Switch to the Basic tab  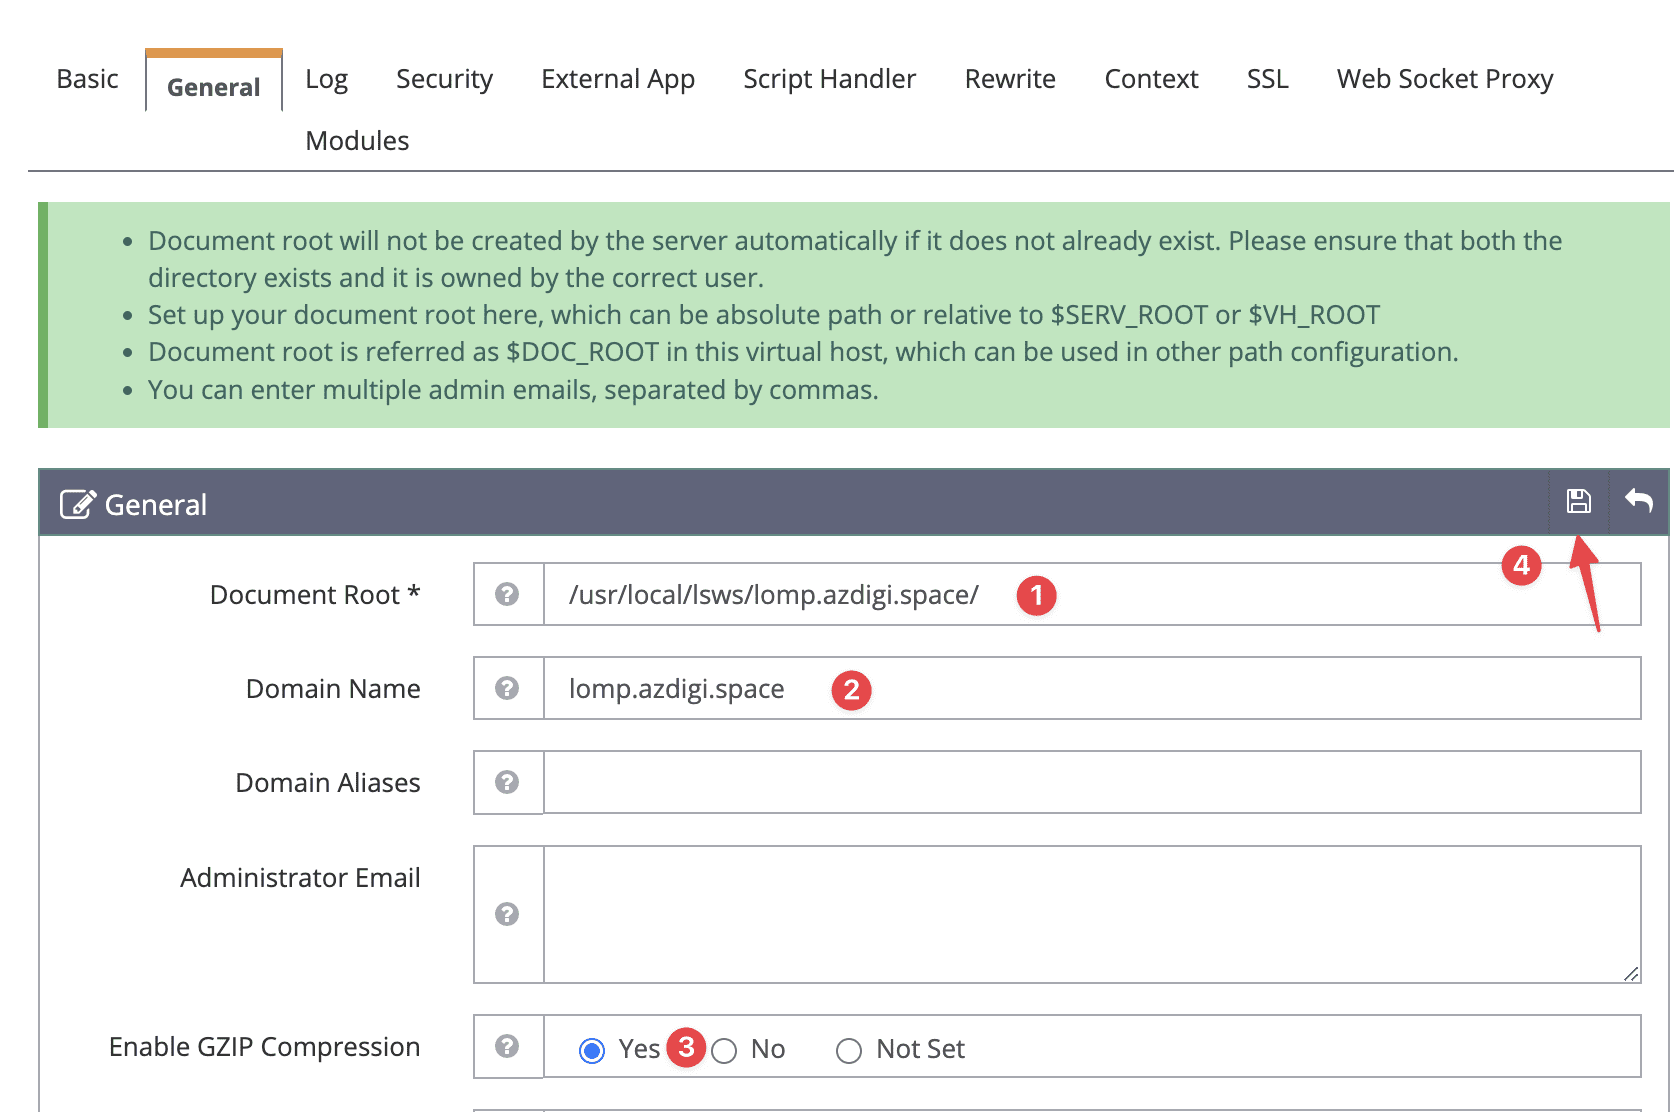click(x=87, y=79)
